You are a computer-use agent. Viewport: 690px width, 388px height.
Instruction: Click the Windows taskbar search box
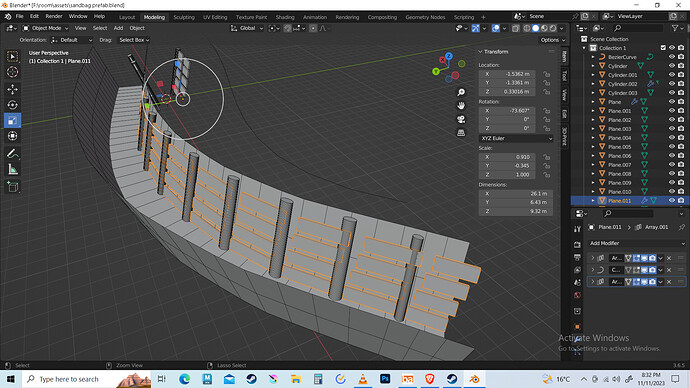(x=87, y=379)
